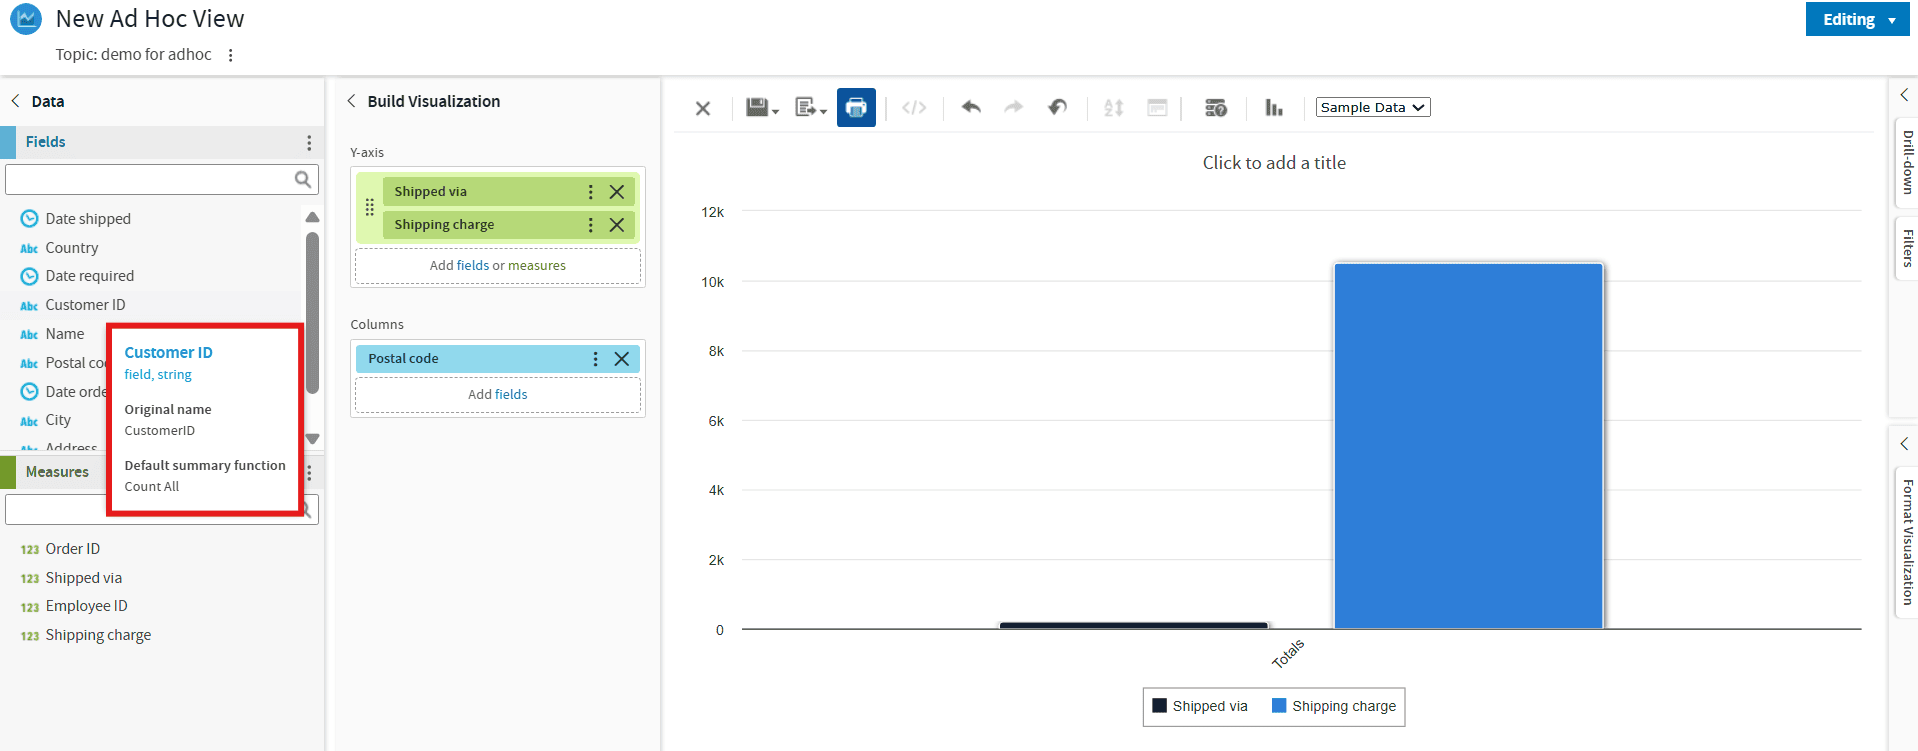Image resolution: width=1918 pixels, height=751 pixels.
Task: Open the Drill-down side tab
Action: [x=1907, y=162]
